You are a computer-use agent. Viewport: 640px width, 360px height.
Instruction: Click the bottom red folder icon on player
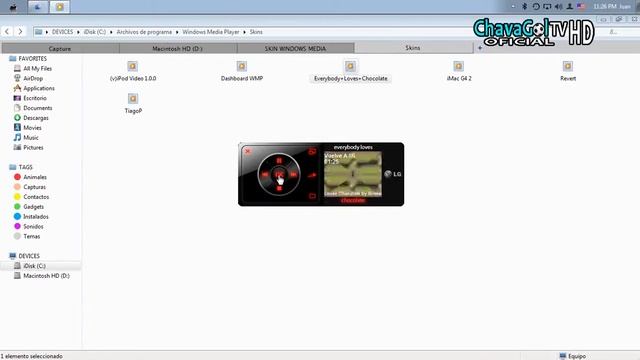312,196
